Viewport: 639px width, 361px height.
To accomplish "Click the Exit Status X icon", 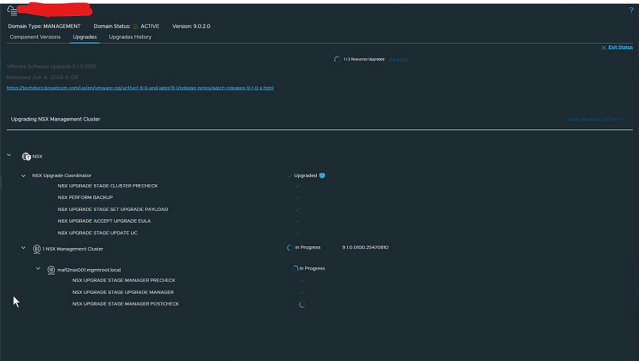I will pos(604,48).
